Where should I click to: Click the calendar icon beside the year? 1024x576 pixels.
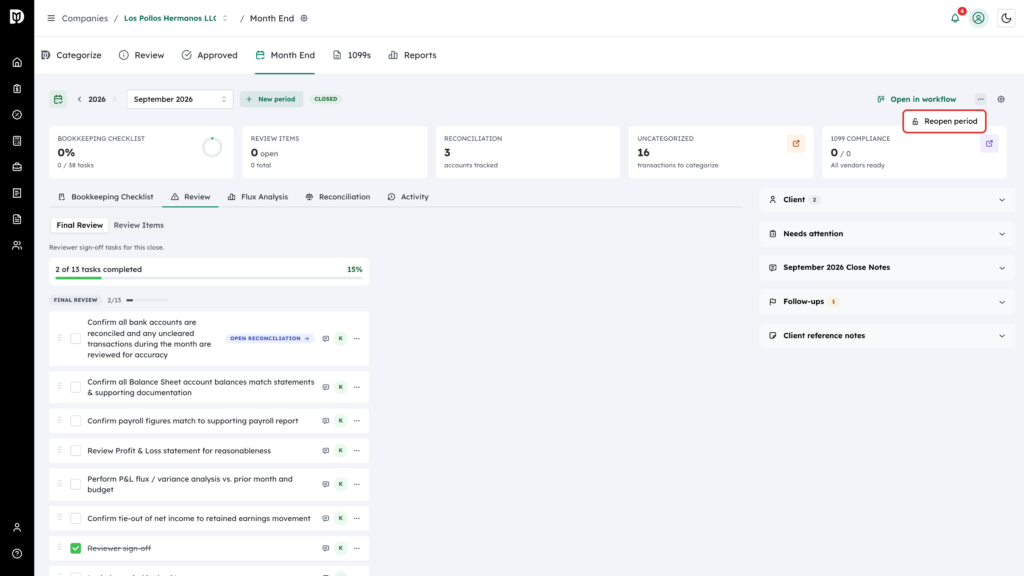pyautogui.click(x=58, y=99)
